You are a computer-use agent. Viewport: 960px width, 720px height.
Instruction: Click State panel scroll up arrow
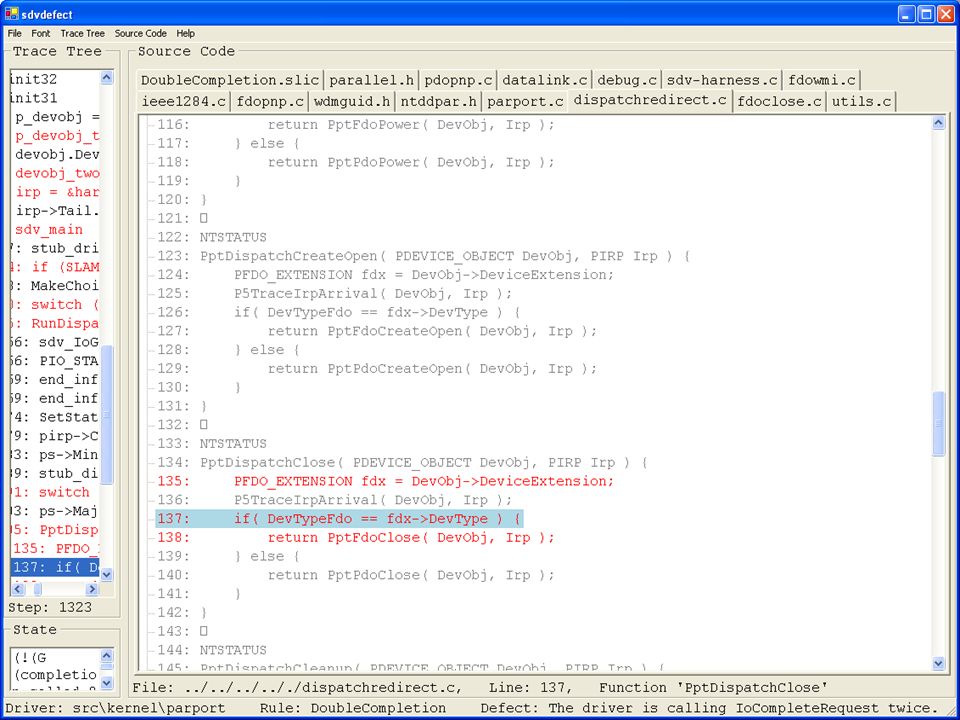coord(107,655)
